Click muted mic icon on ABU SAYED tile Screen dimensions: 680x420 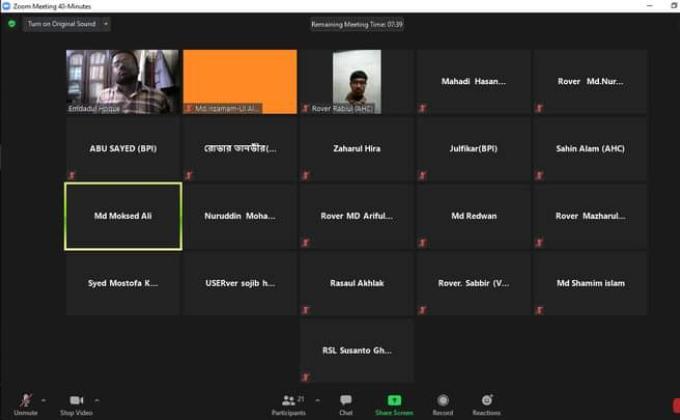click(72, 175)
